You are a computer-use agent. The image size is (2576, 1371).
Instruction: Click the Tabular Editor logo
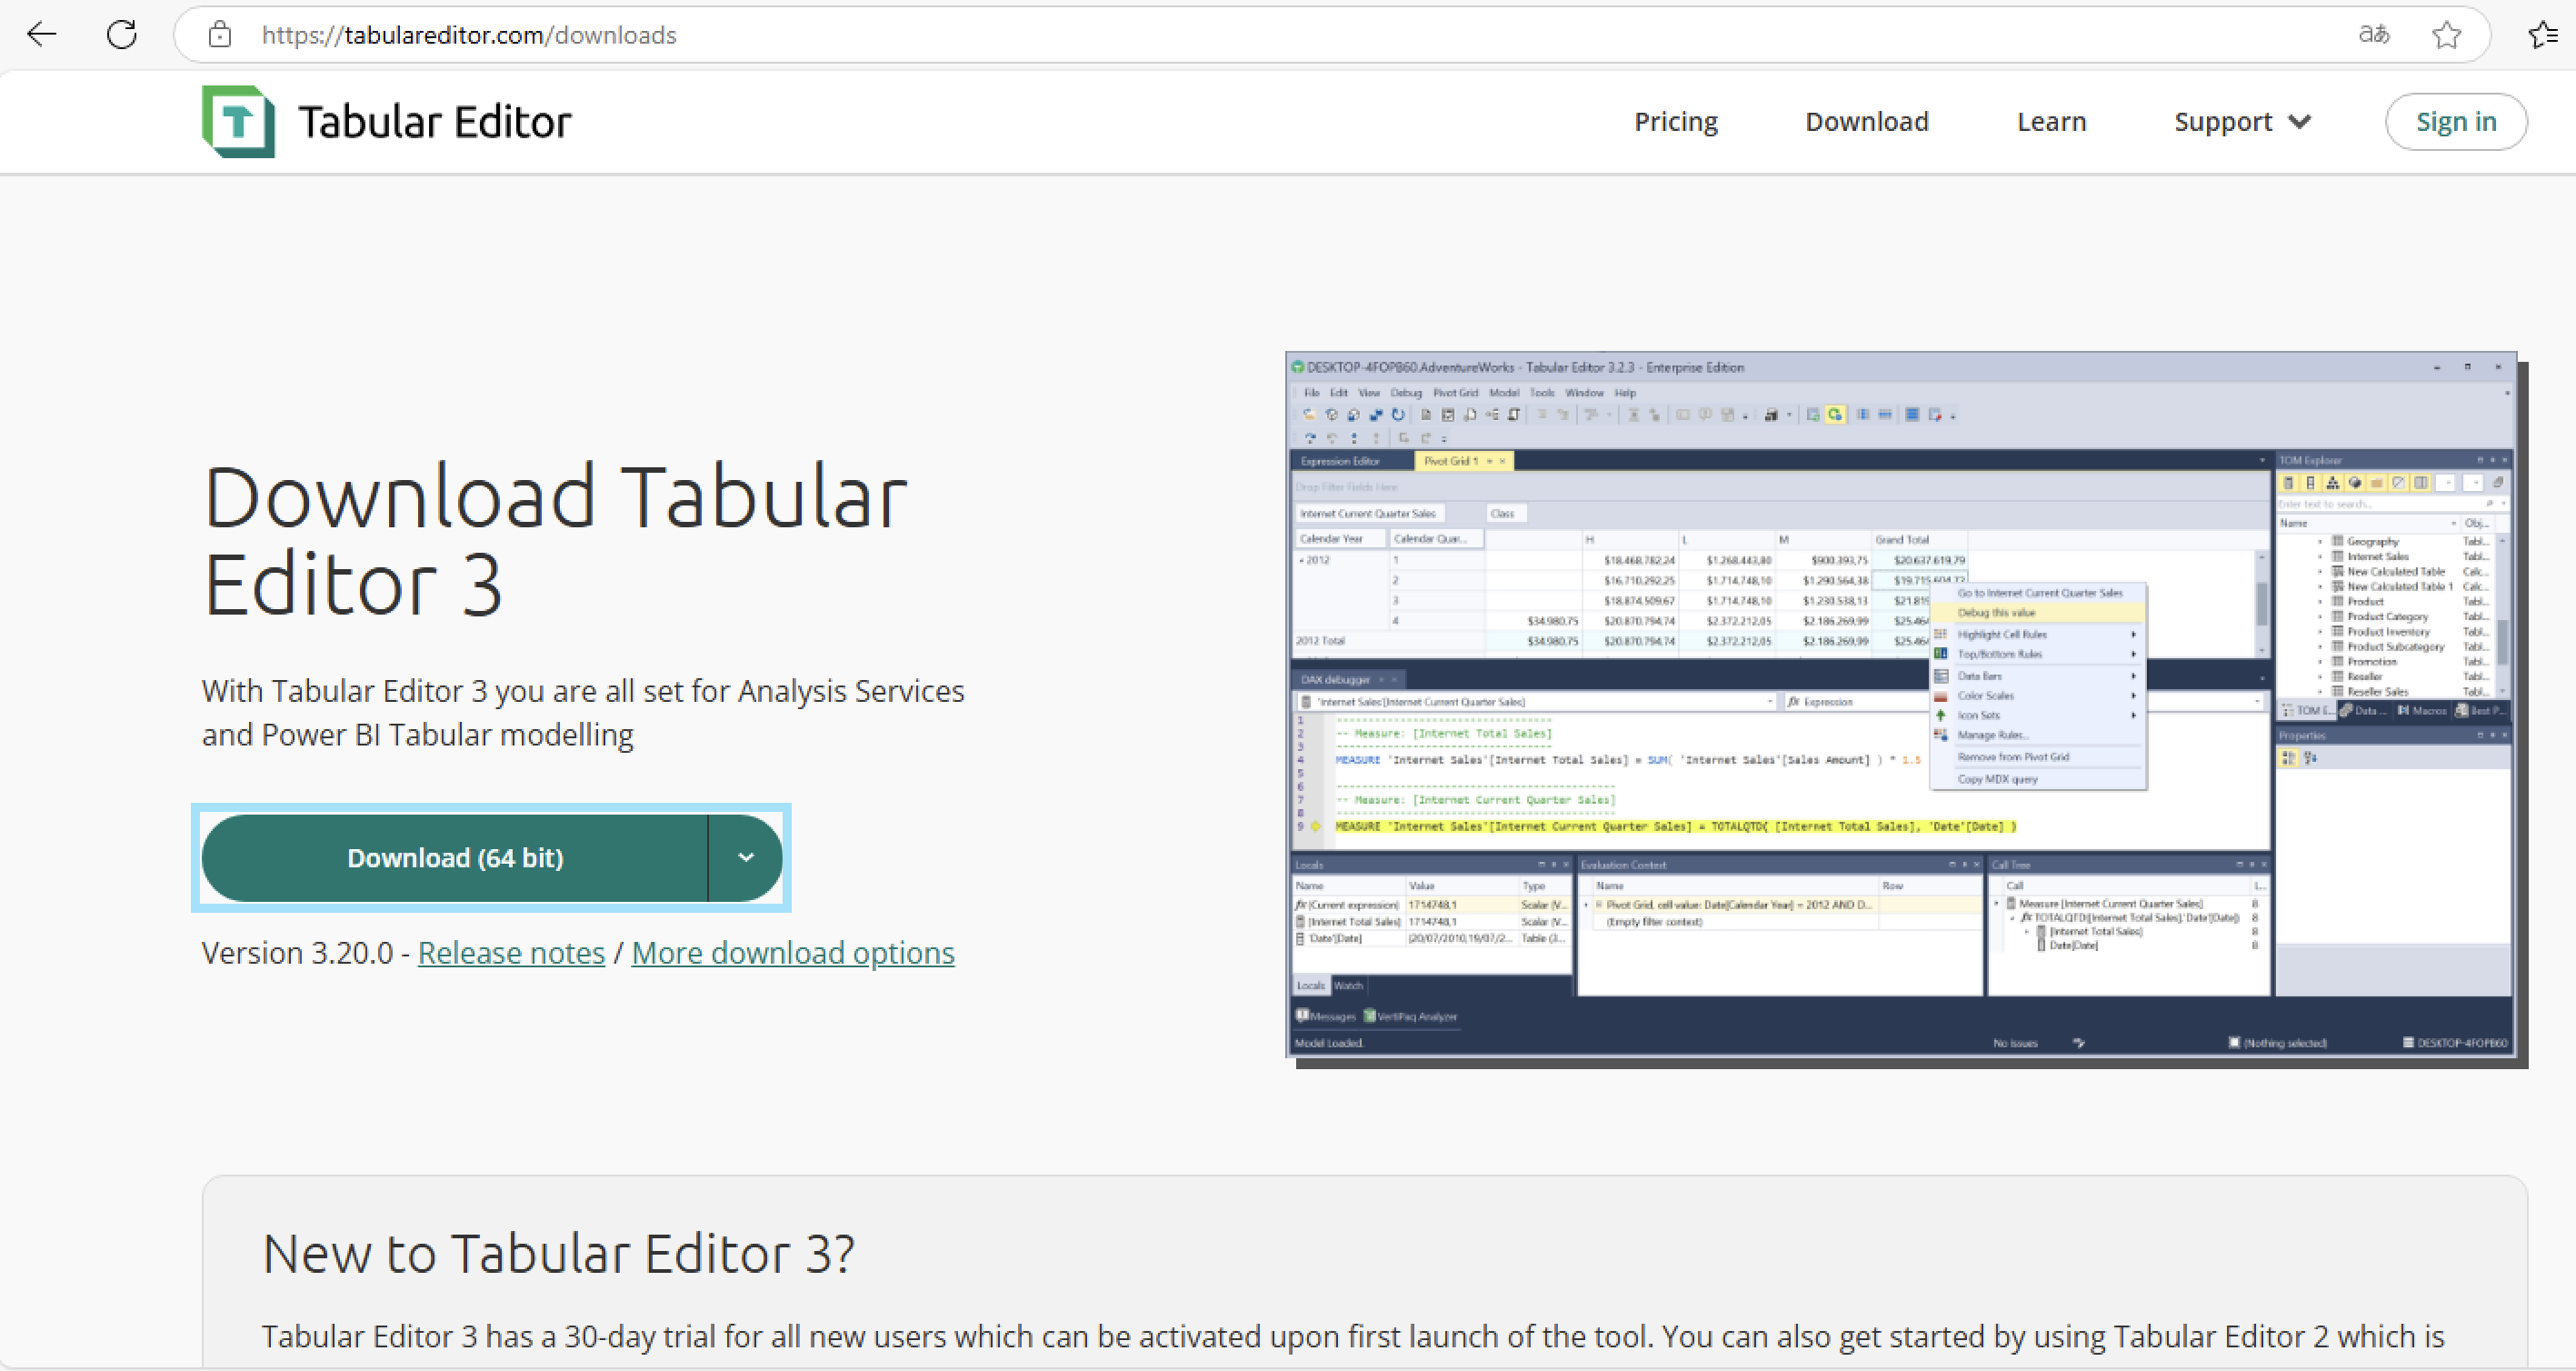[x=238, y=121]
